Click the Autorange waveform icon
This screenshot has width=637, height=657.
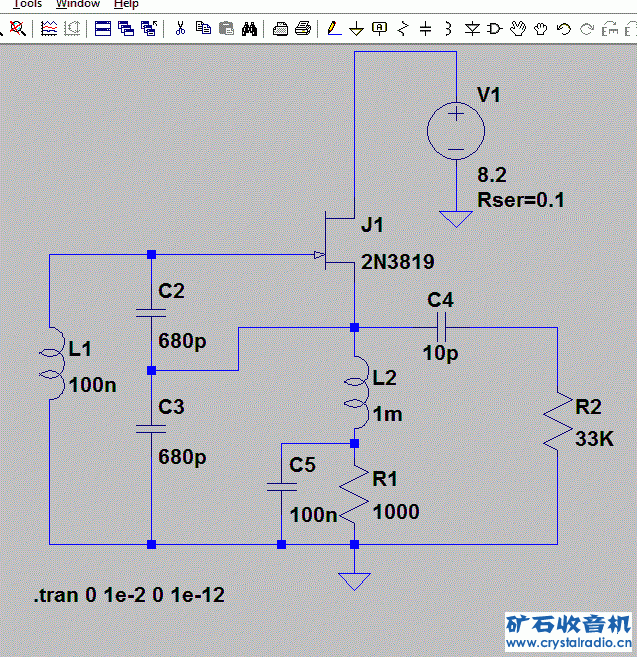pos(49,29)
